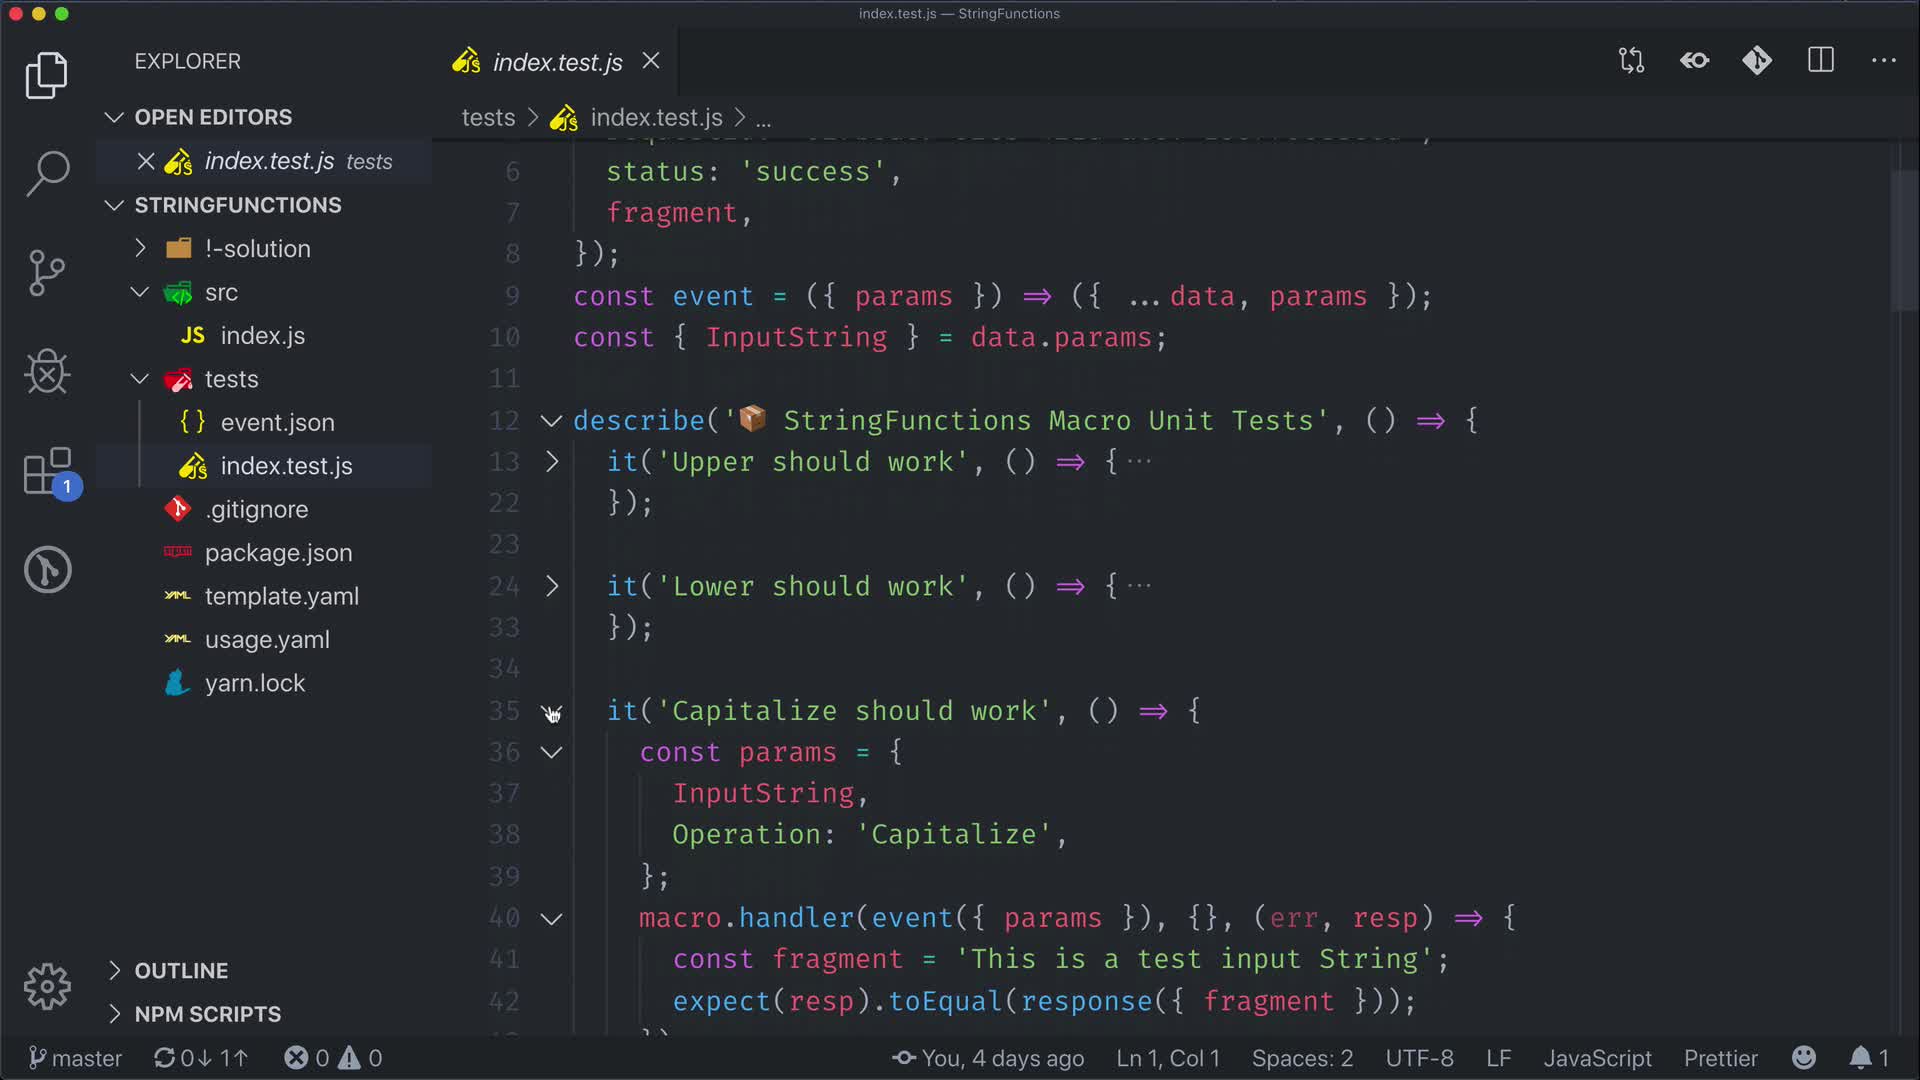
Task: Click the editor vertical scrollbar
Action: click(1904, 240)
